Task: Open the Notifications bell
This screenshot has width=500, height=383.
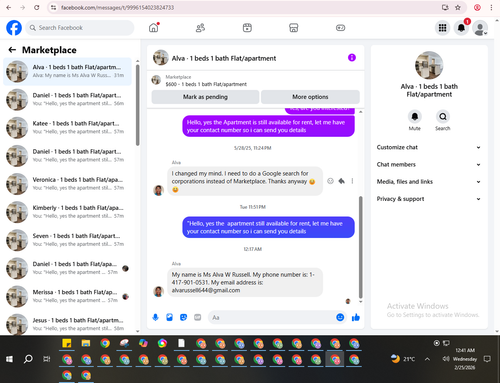Action: tap(461, 28)
